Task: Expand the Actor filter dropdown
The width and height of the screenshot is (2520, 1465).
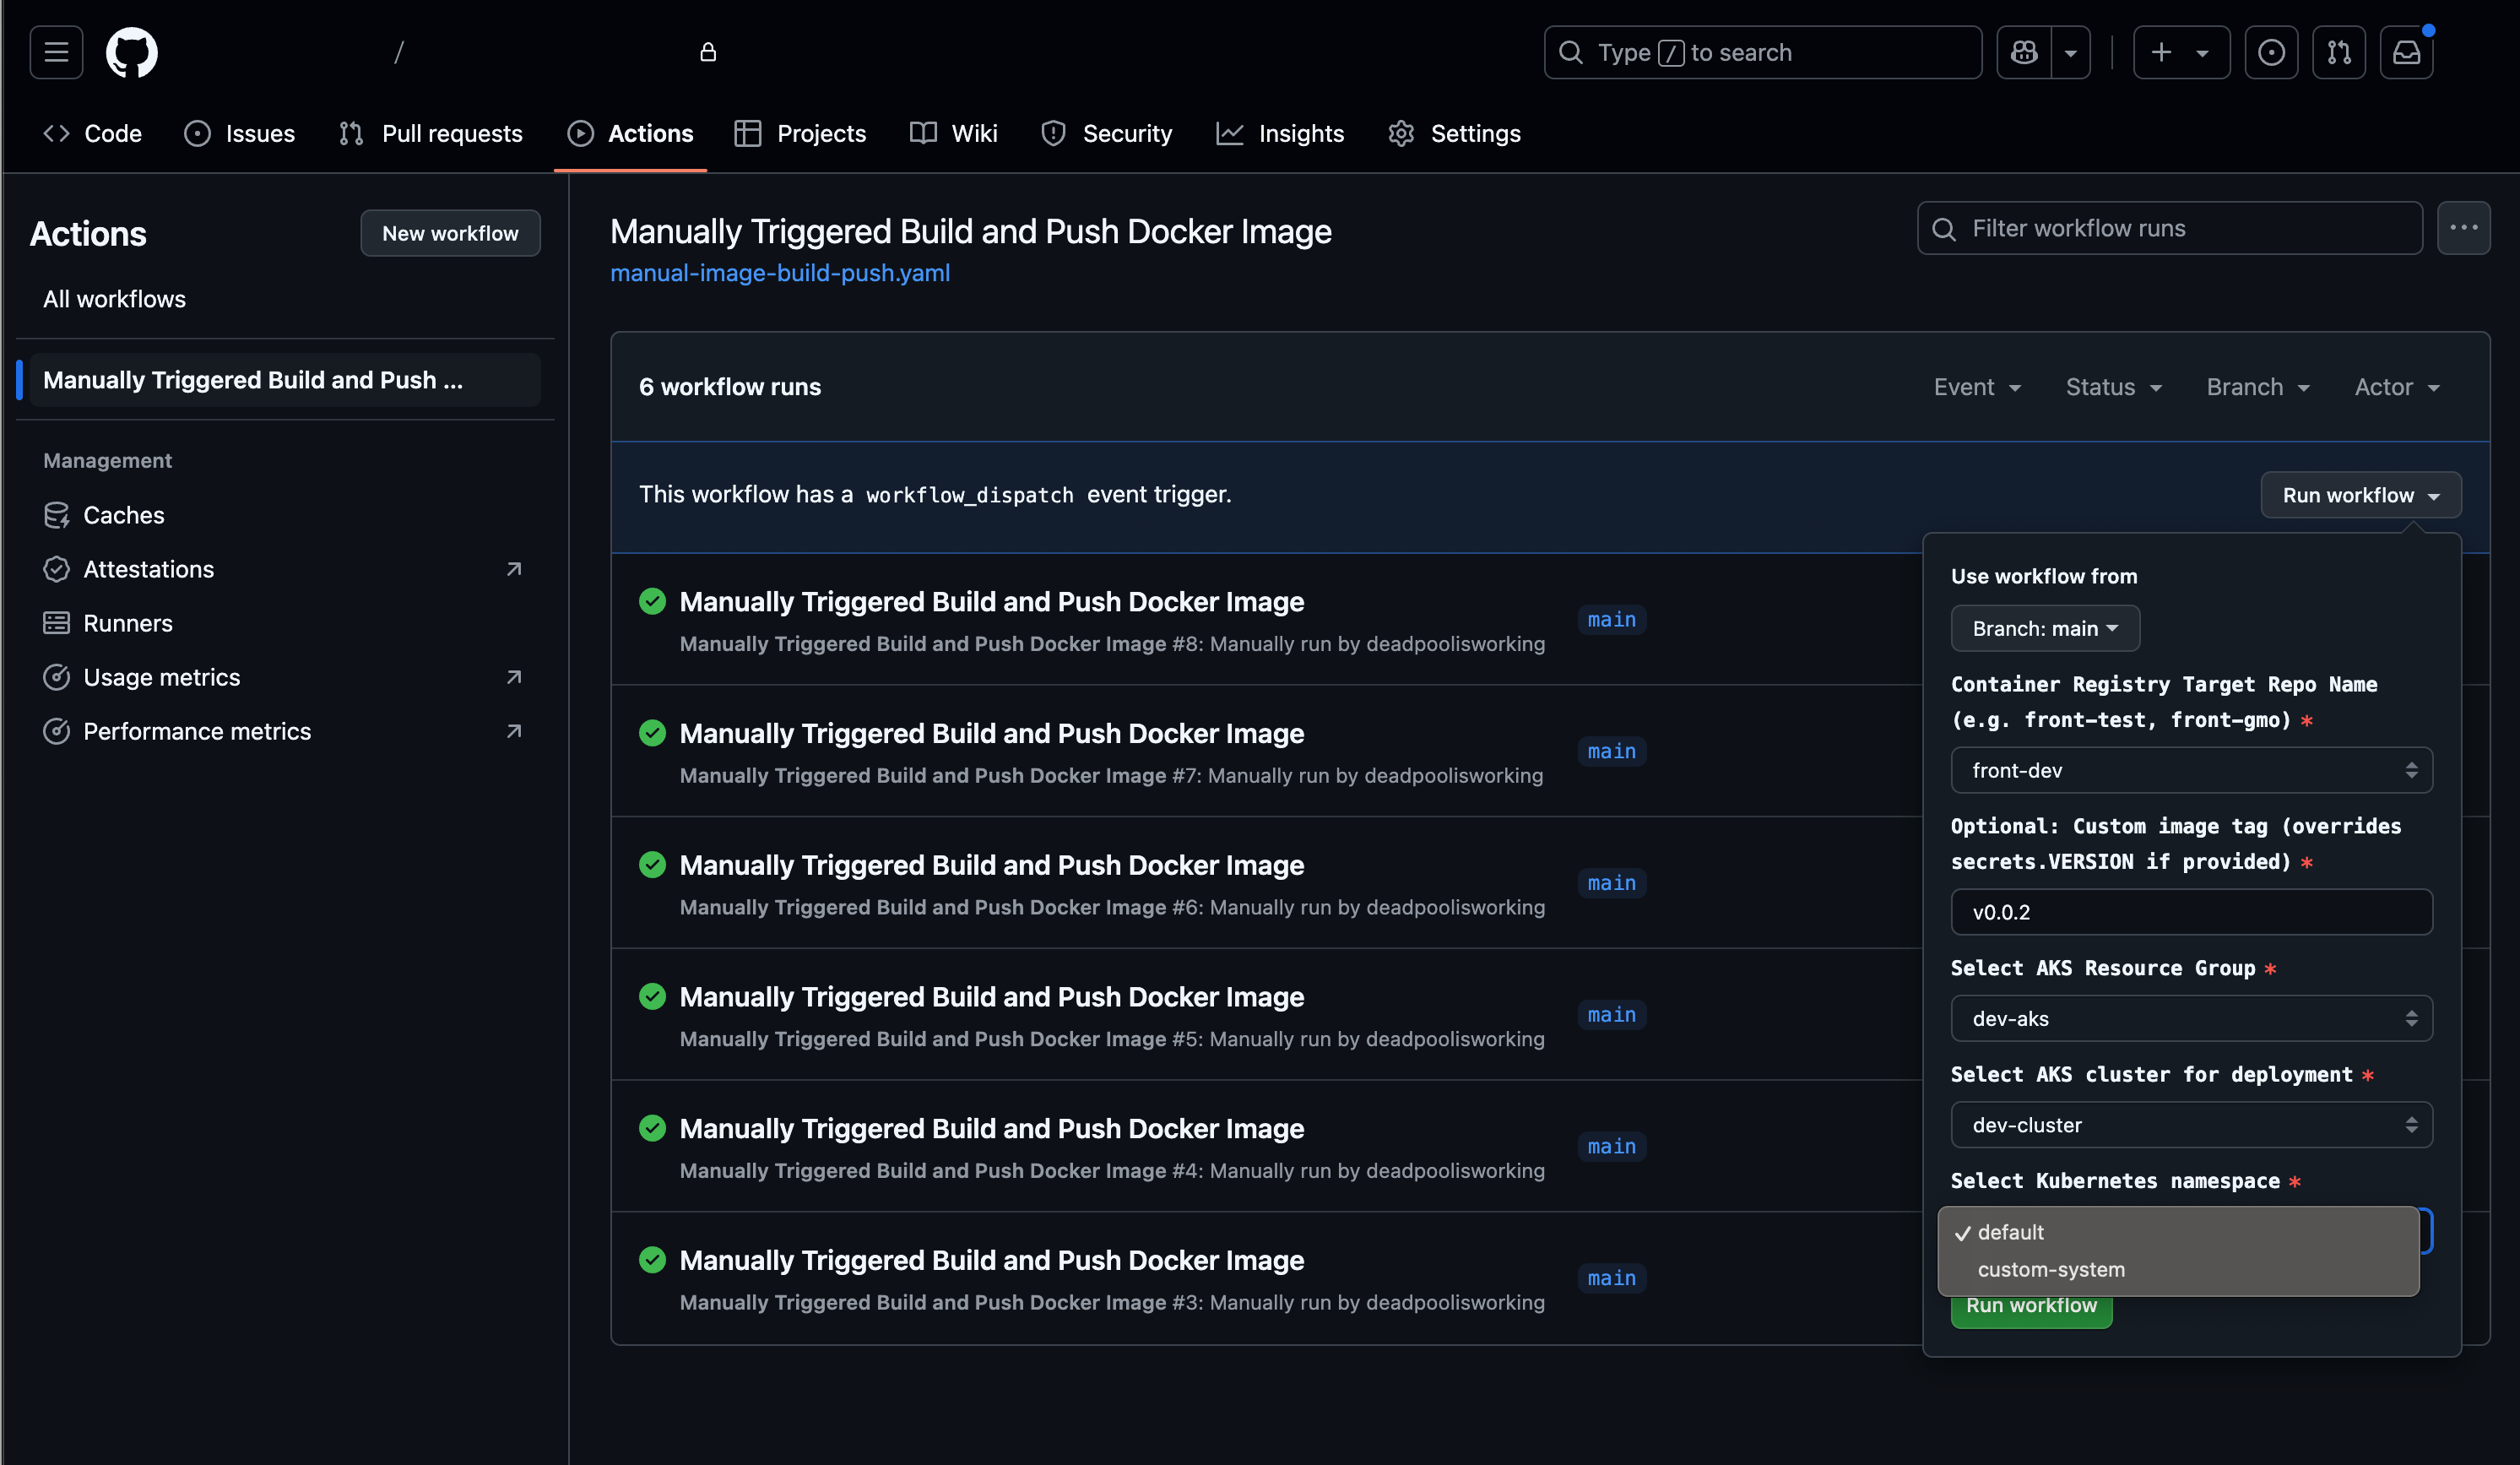Action: [2397, 387]
